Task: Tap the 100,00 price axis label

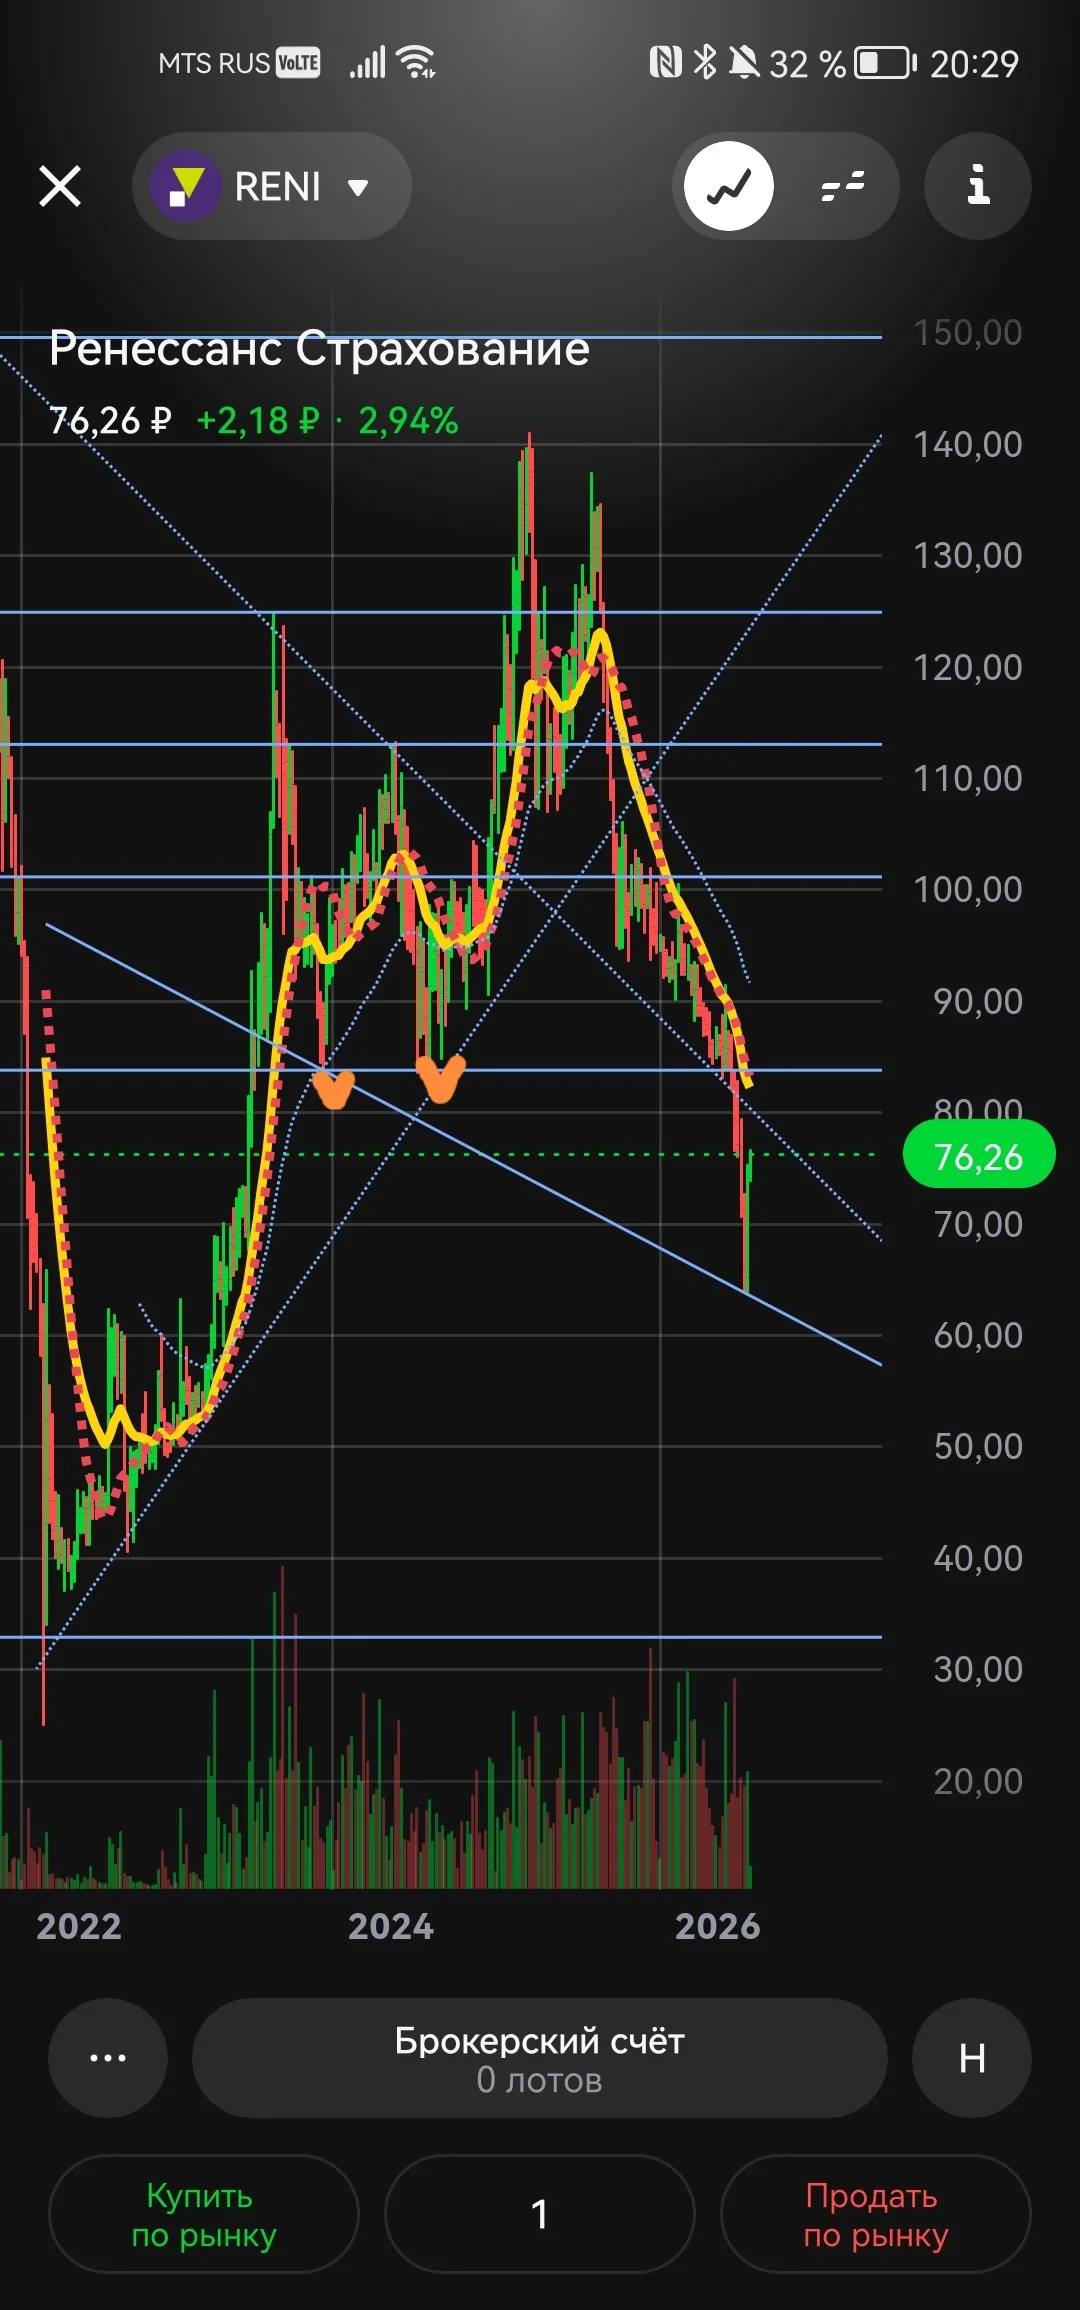Action: (968, 889)
